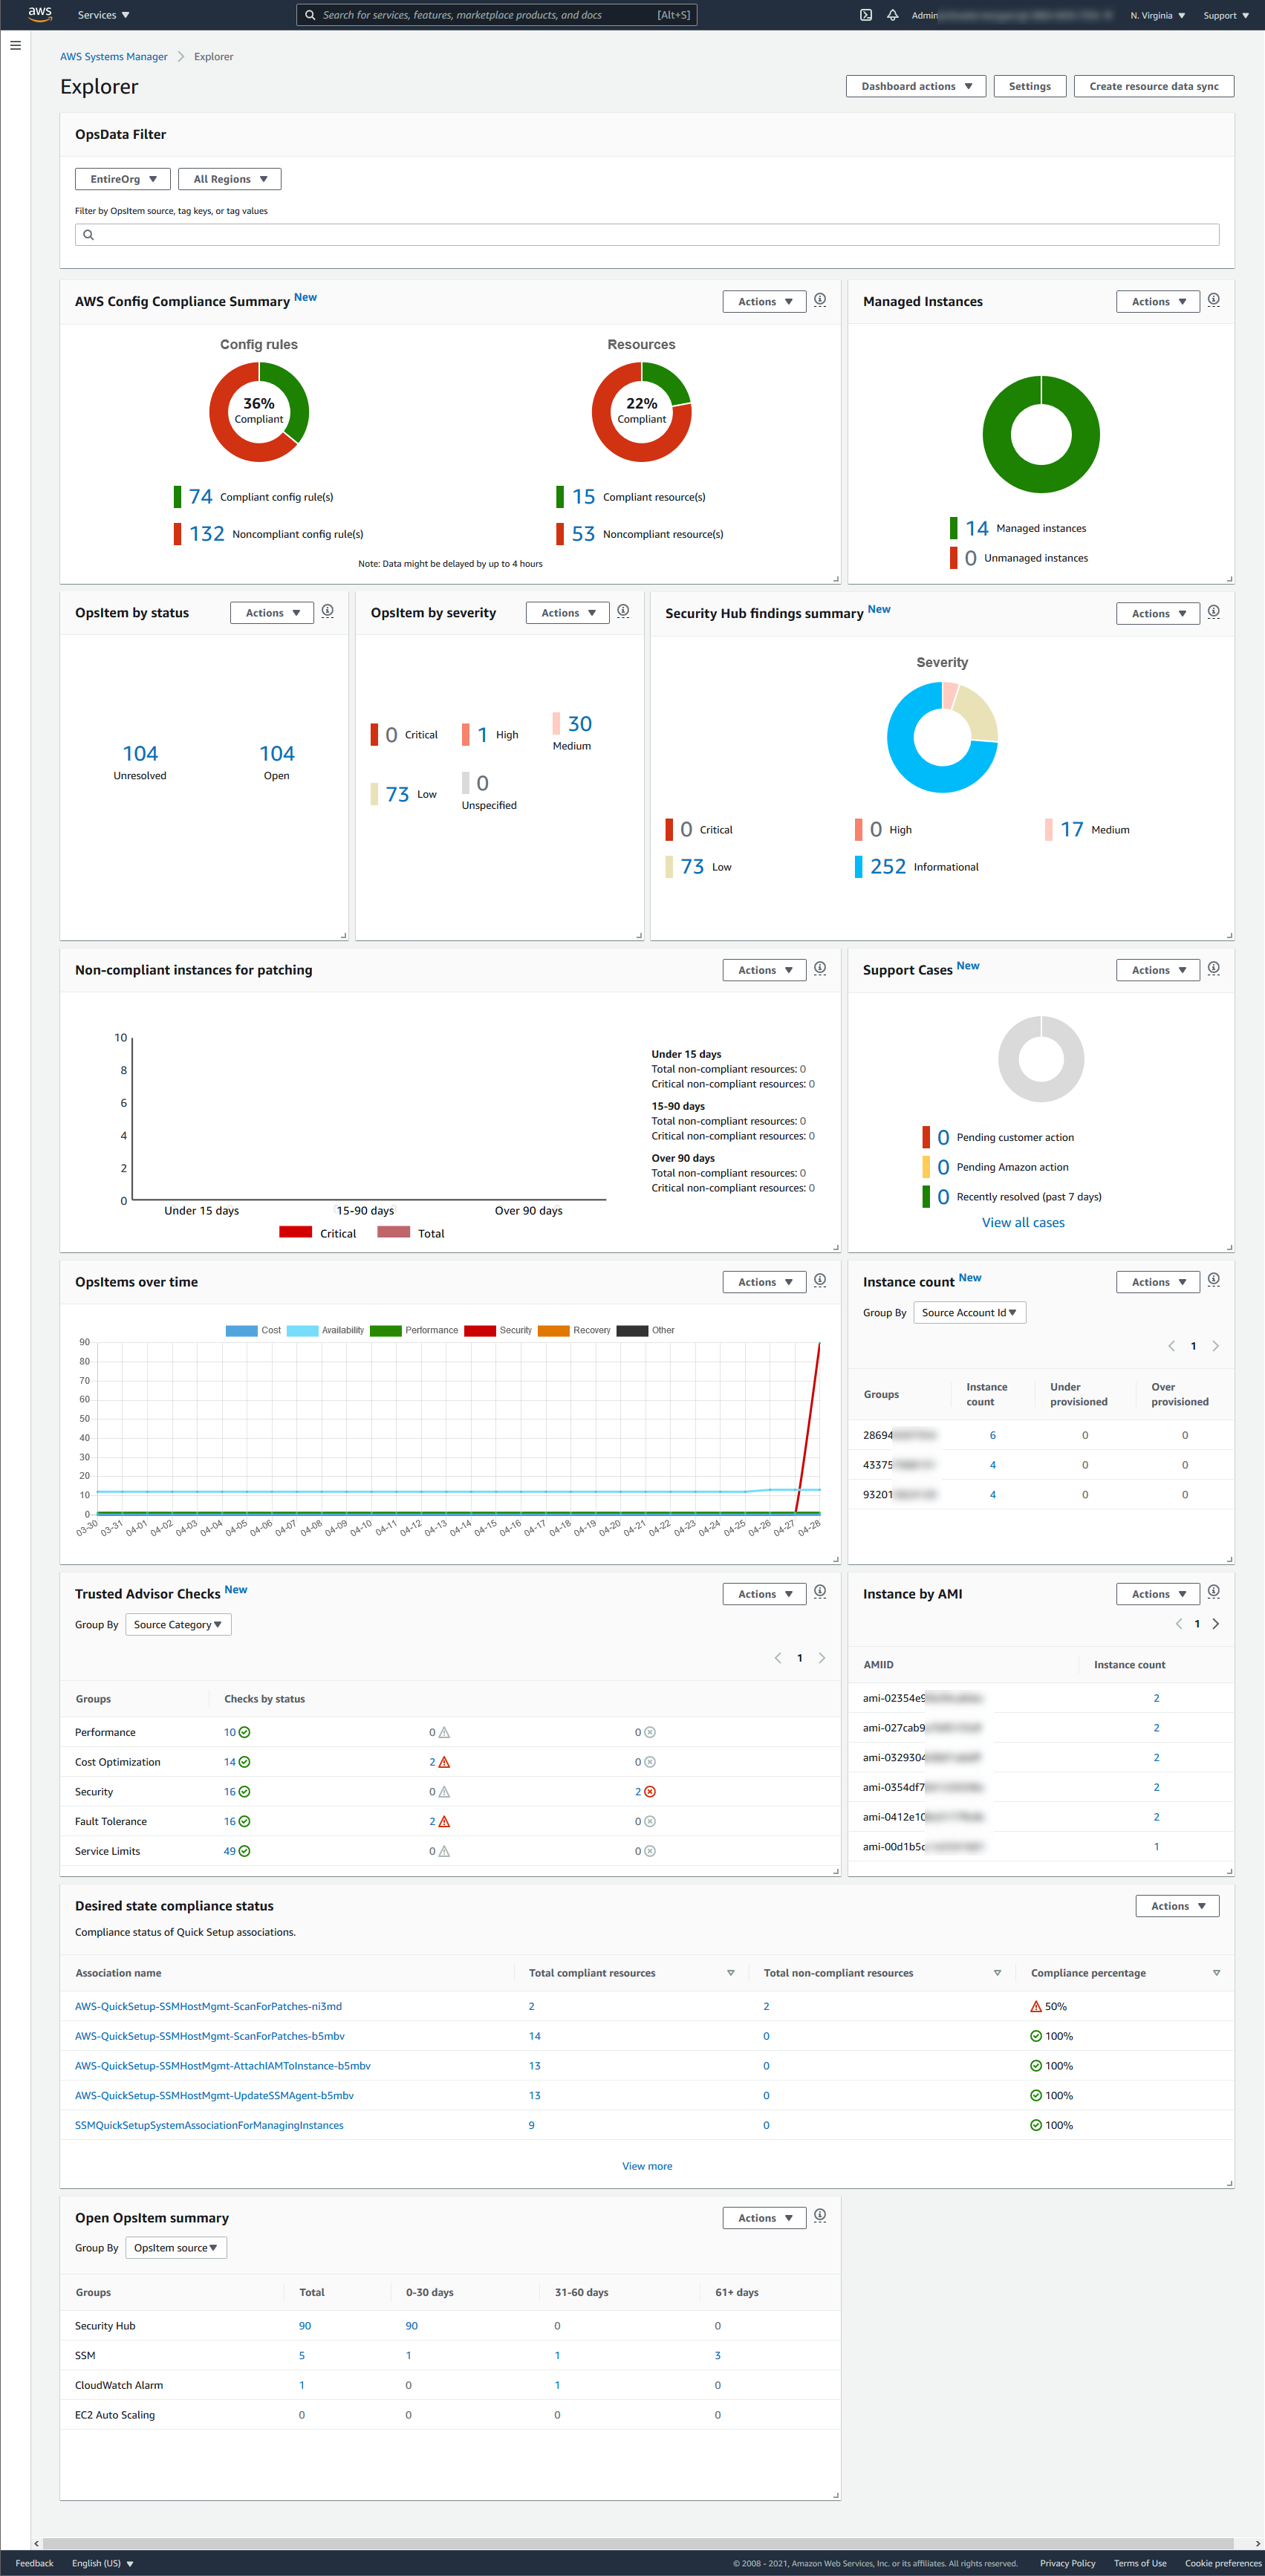The width and height of the screenshot is (1265, 2576).
Task: Go to AWS Systems Manager breadcrumb
Action: click(114, 57)
